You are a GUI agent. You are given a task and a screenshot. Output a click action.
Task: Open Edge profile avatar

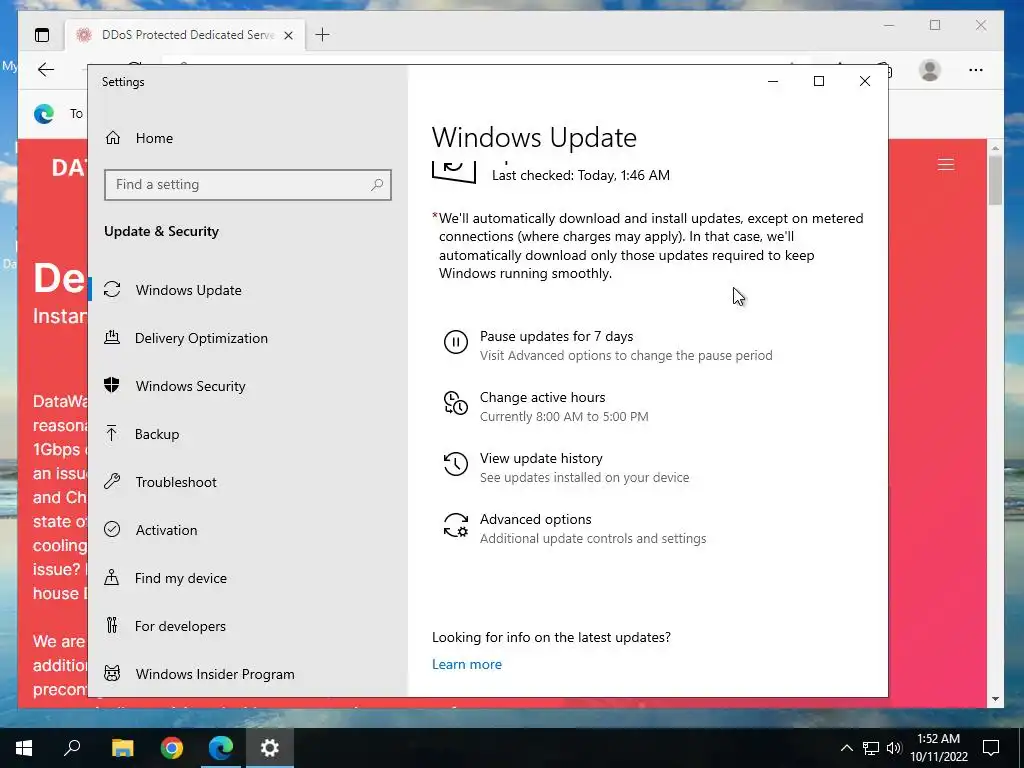(x=930, y=70)
